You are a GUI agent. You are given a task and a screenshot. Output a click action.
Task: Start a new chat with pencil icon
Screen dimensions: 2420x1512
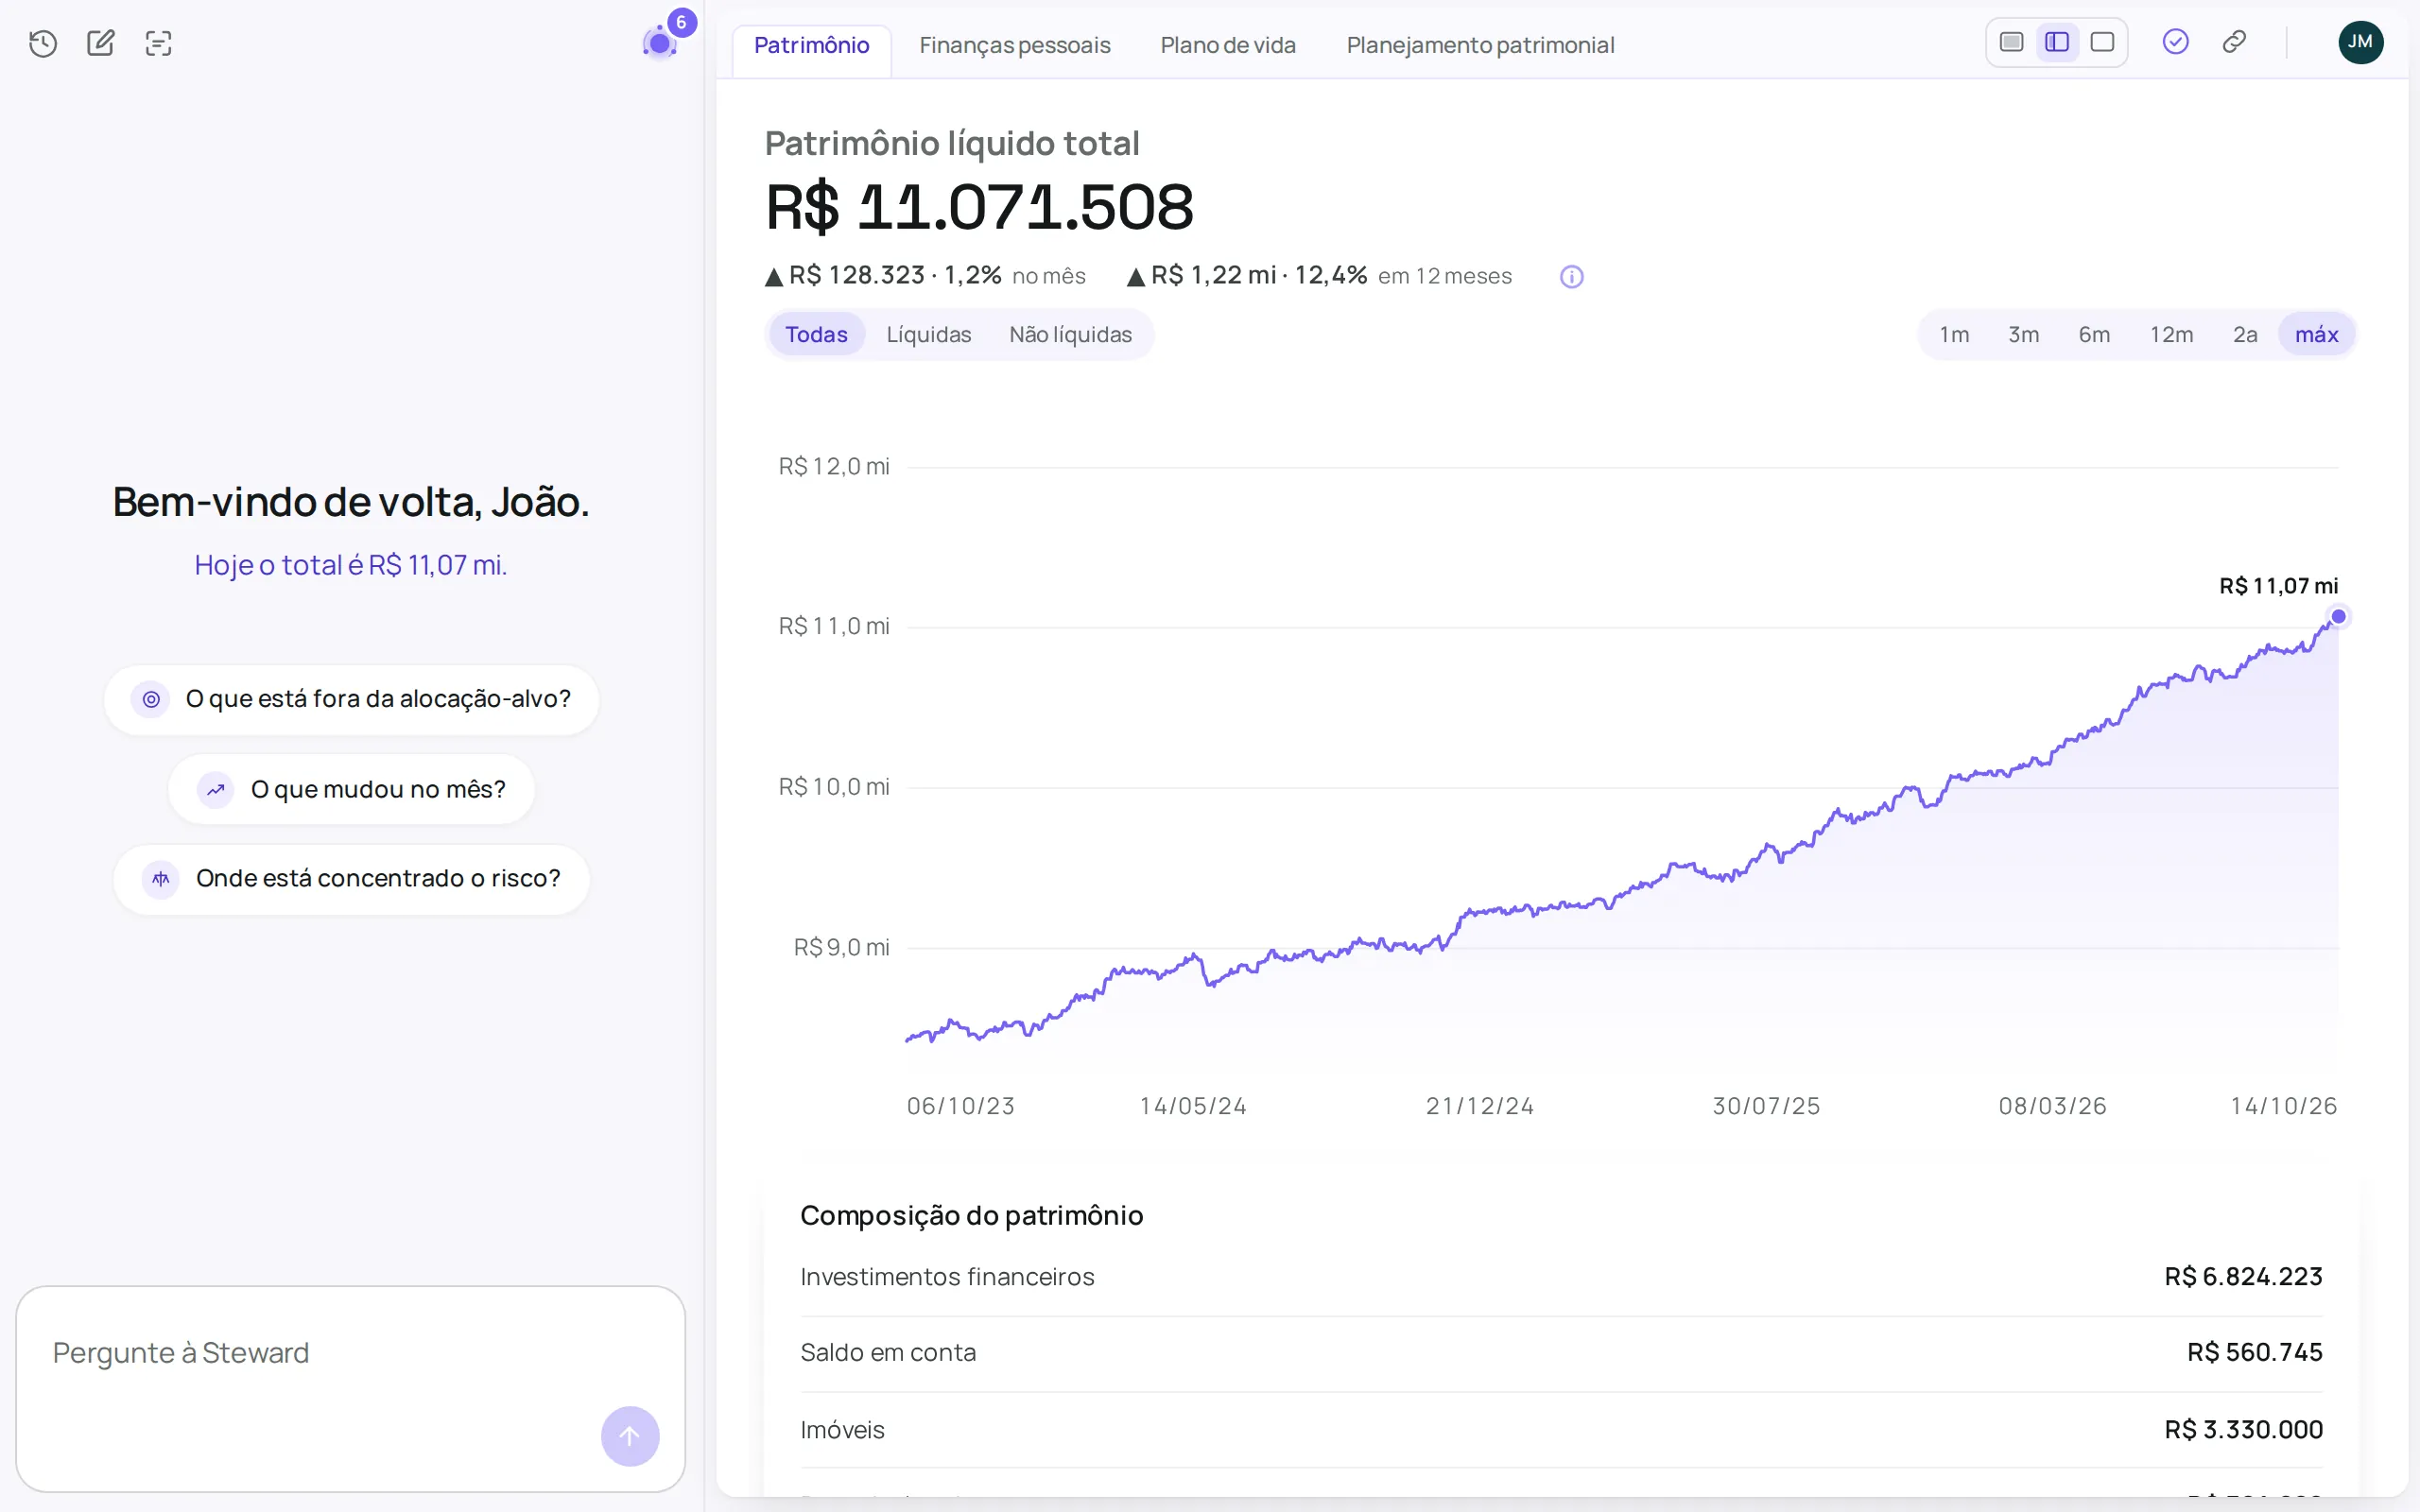(x=101, y=43)
